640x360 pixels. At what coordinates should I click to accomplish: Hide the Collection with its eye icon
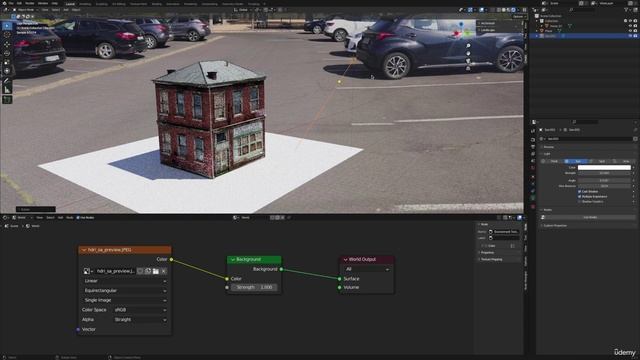(x=630, y=21)
